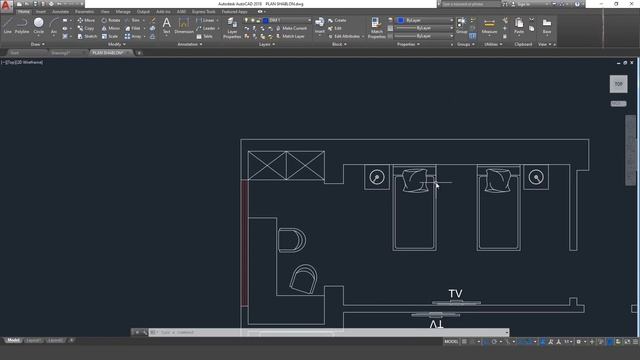Viewport: 640px width, 360px height.
Task: Activate the Trim command
Action: point(133,20)
